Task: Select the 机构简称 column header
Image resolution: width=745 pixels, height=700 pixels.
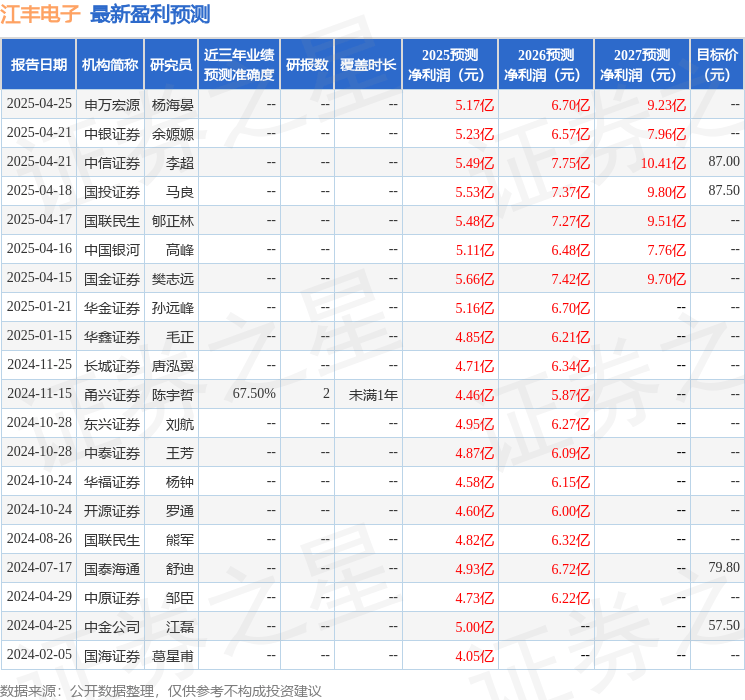Action: pyautogui.click(x=110, y=65)
